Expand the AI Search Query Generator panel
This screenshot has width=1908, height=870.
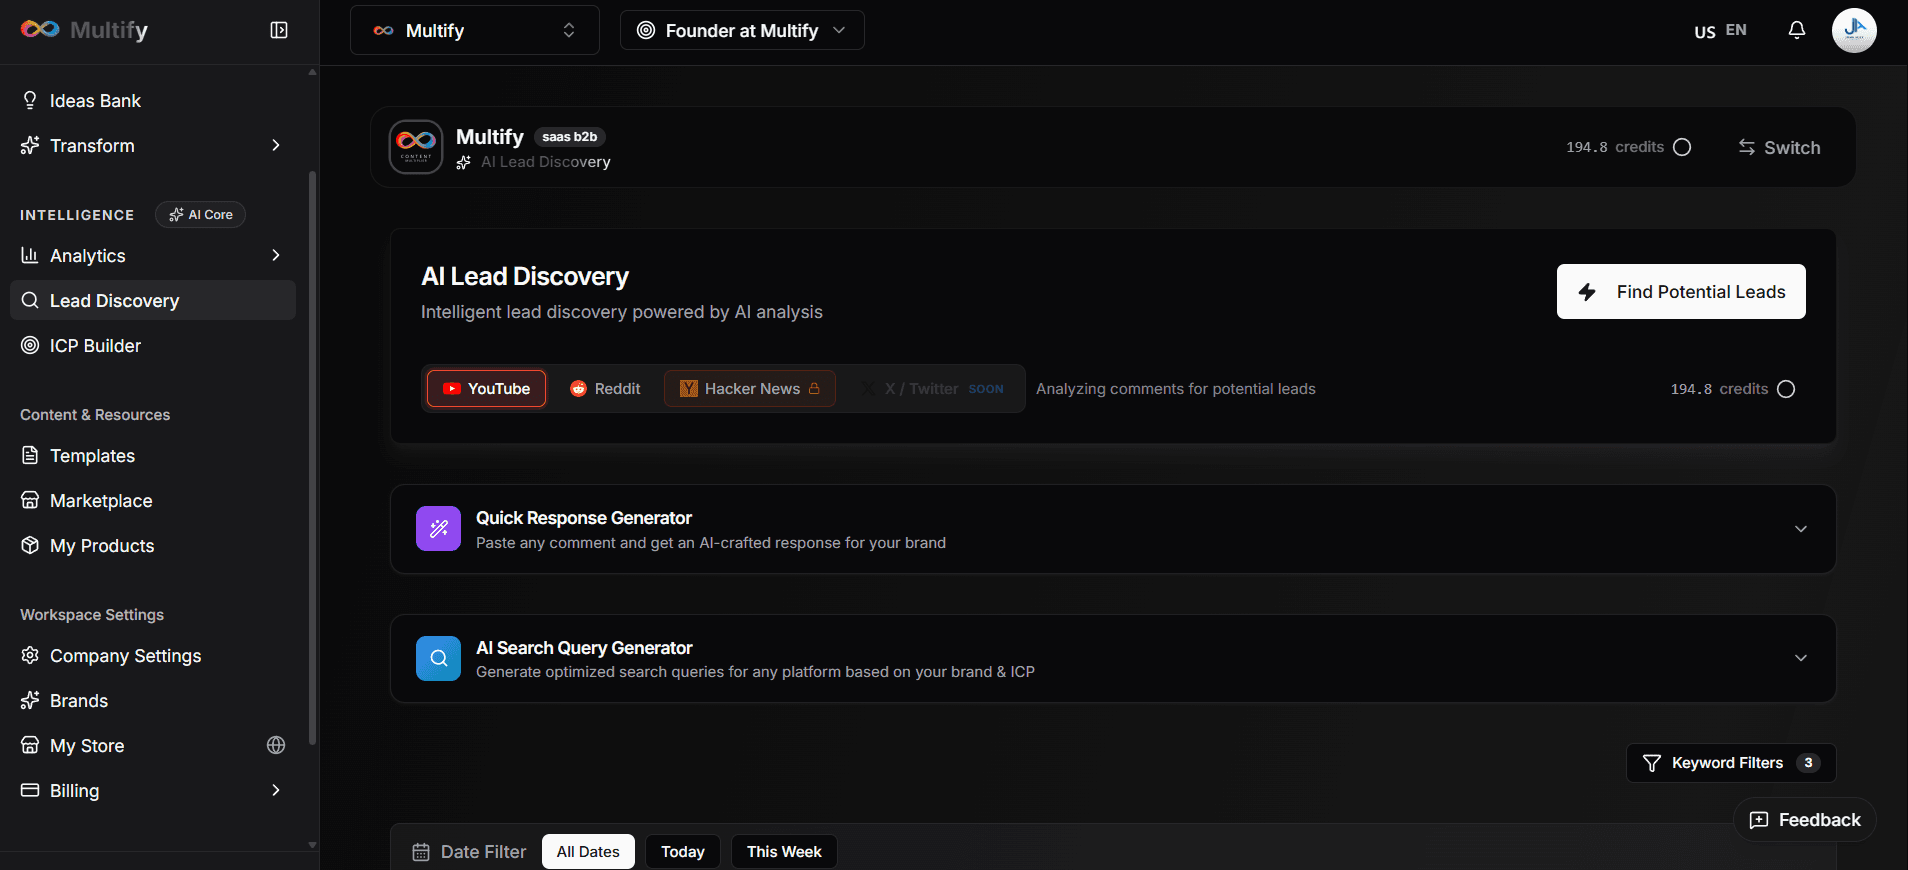(1113, 658)
